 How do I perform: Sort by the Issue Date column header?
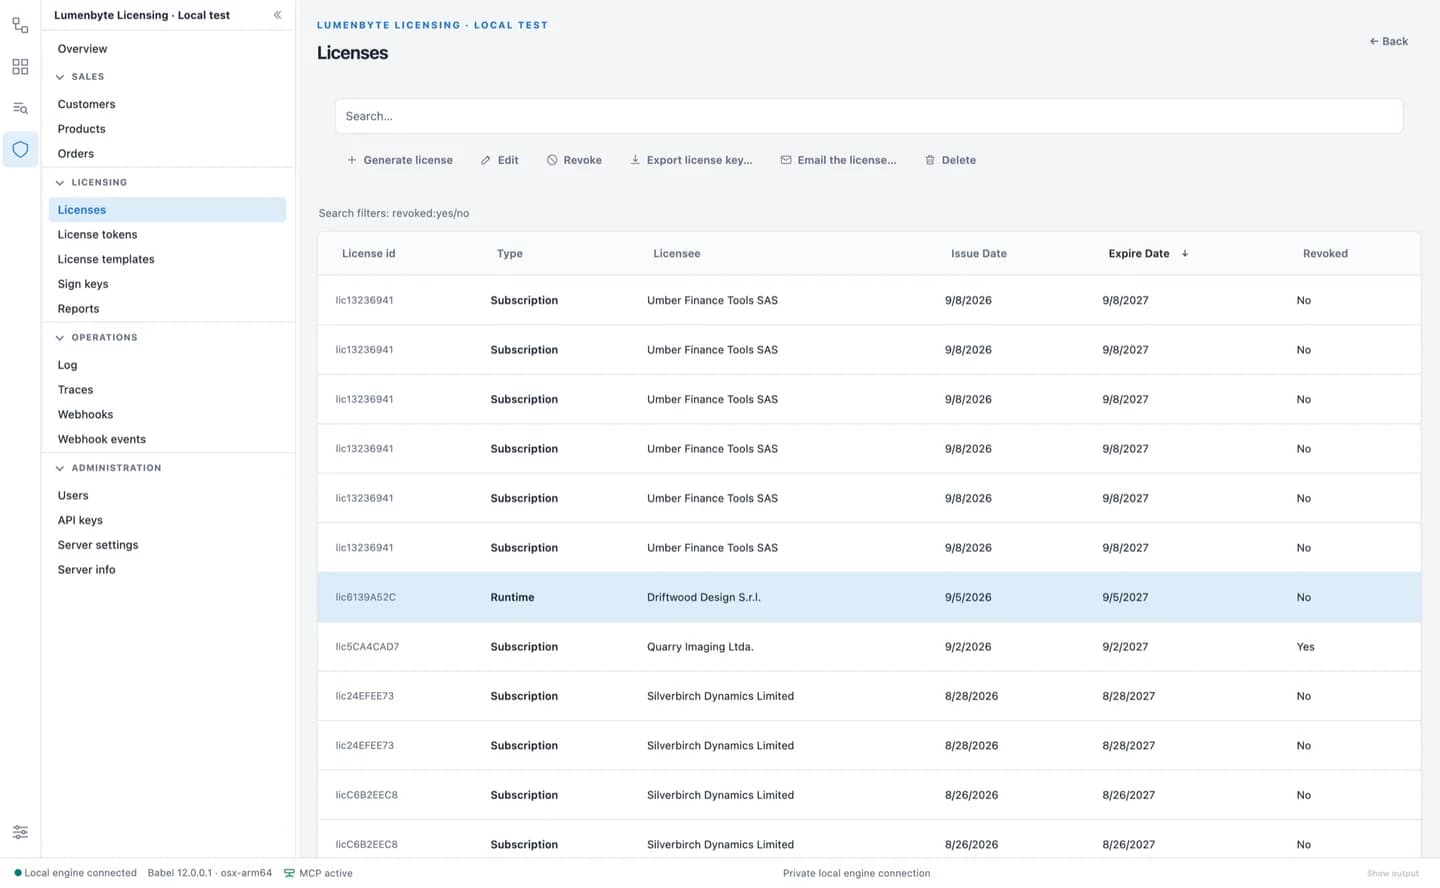pos(979,254)
